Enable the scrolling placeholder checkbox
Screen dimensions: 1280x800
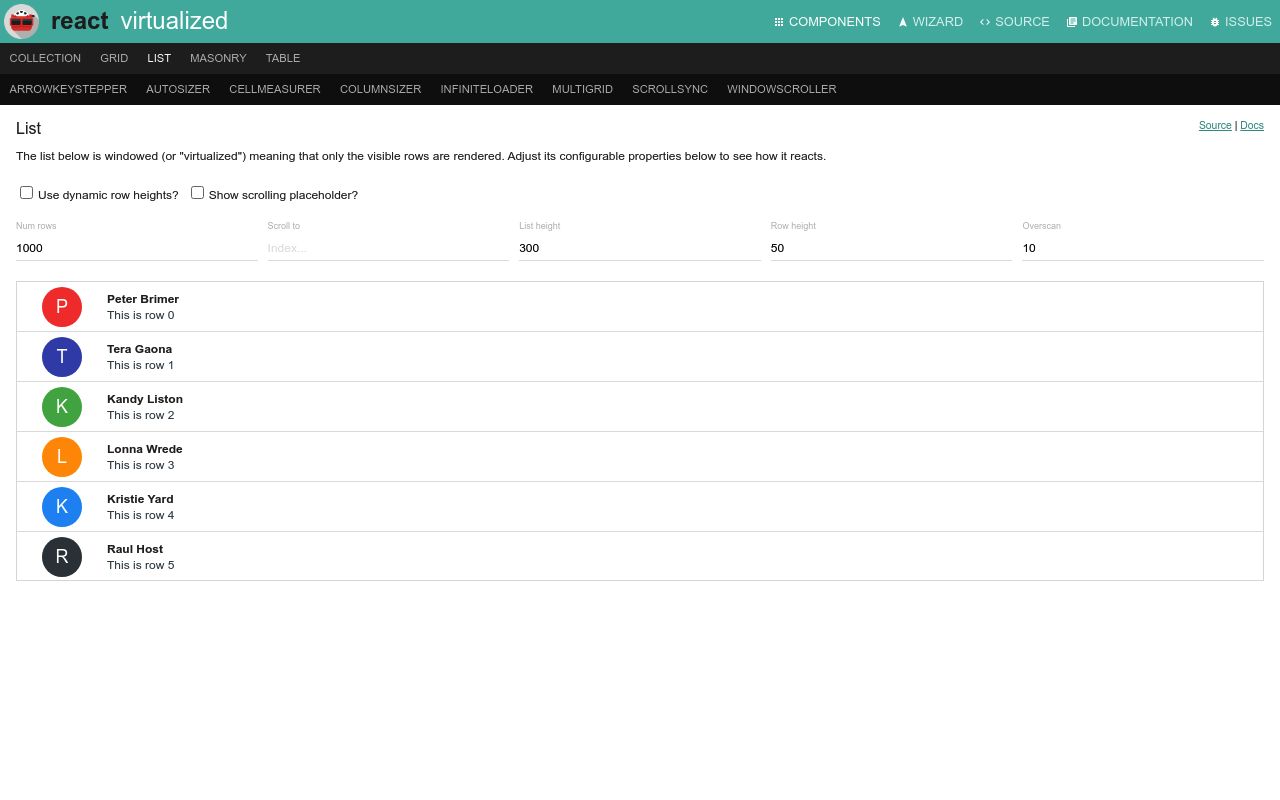click(197, 192)
